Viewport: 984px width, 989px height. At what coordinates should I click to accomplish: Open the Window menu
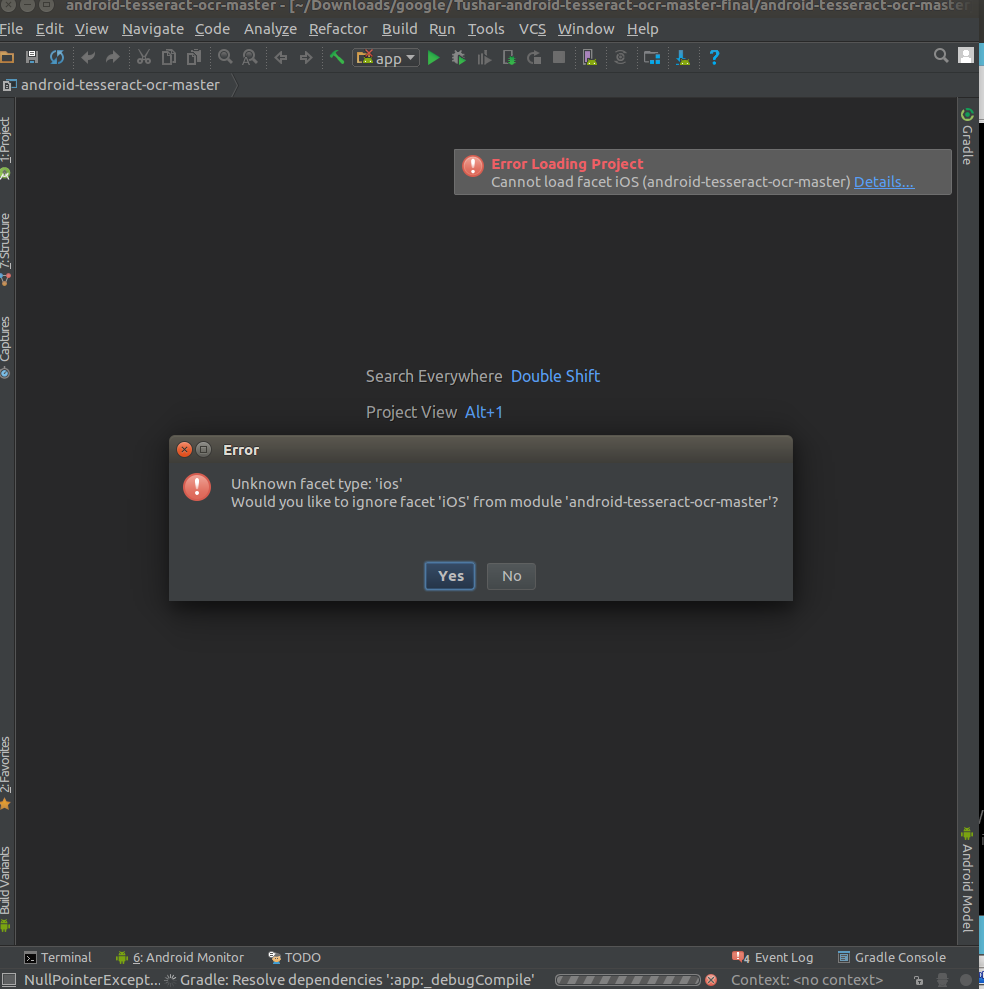click(x=586, y=29)
